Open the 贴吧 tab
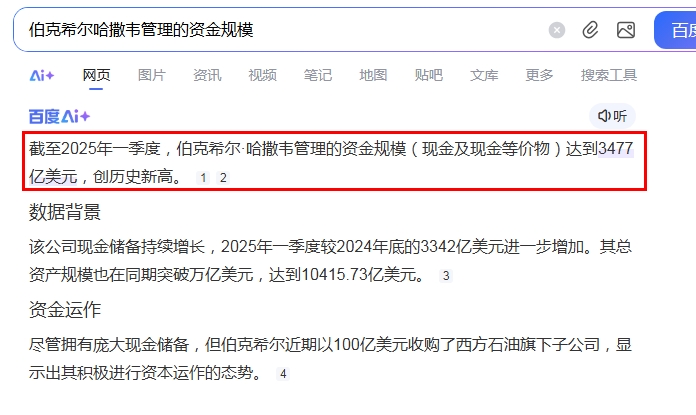The width and height of the screenshot is (696, 415). [429, 75]
